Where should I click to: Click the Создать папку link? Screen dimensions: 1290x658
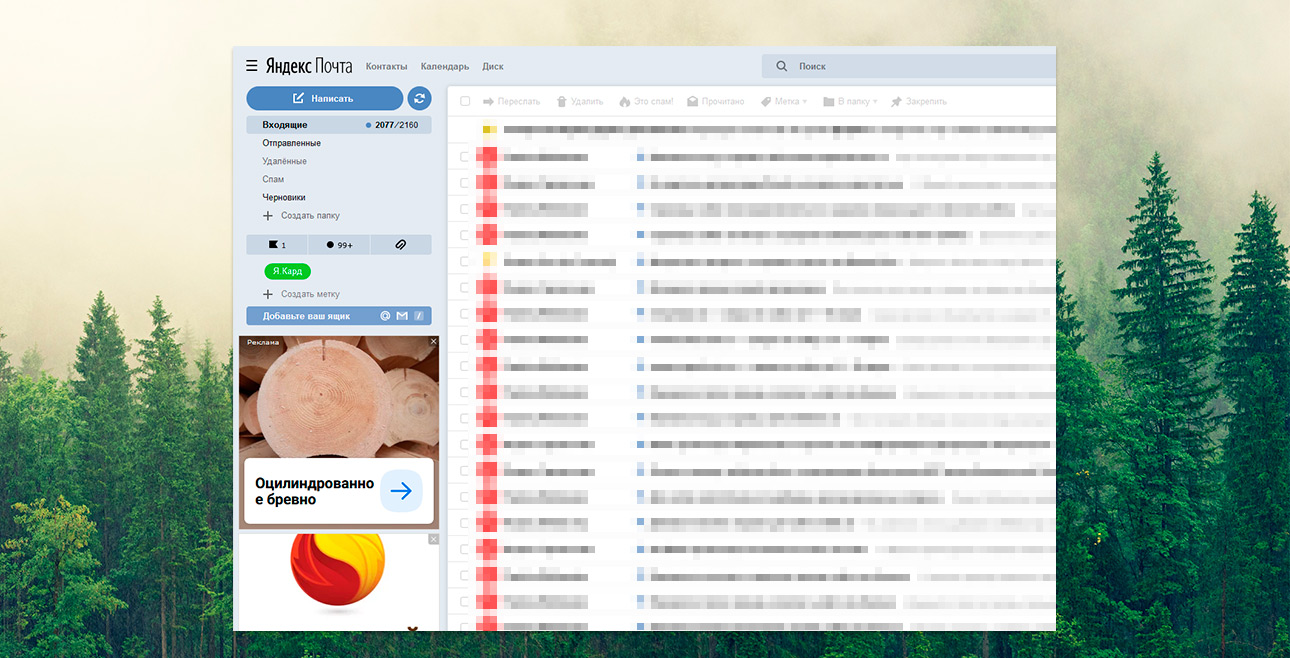click(309, 216)
